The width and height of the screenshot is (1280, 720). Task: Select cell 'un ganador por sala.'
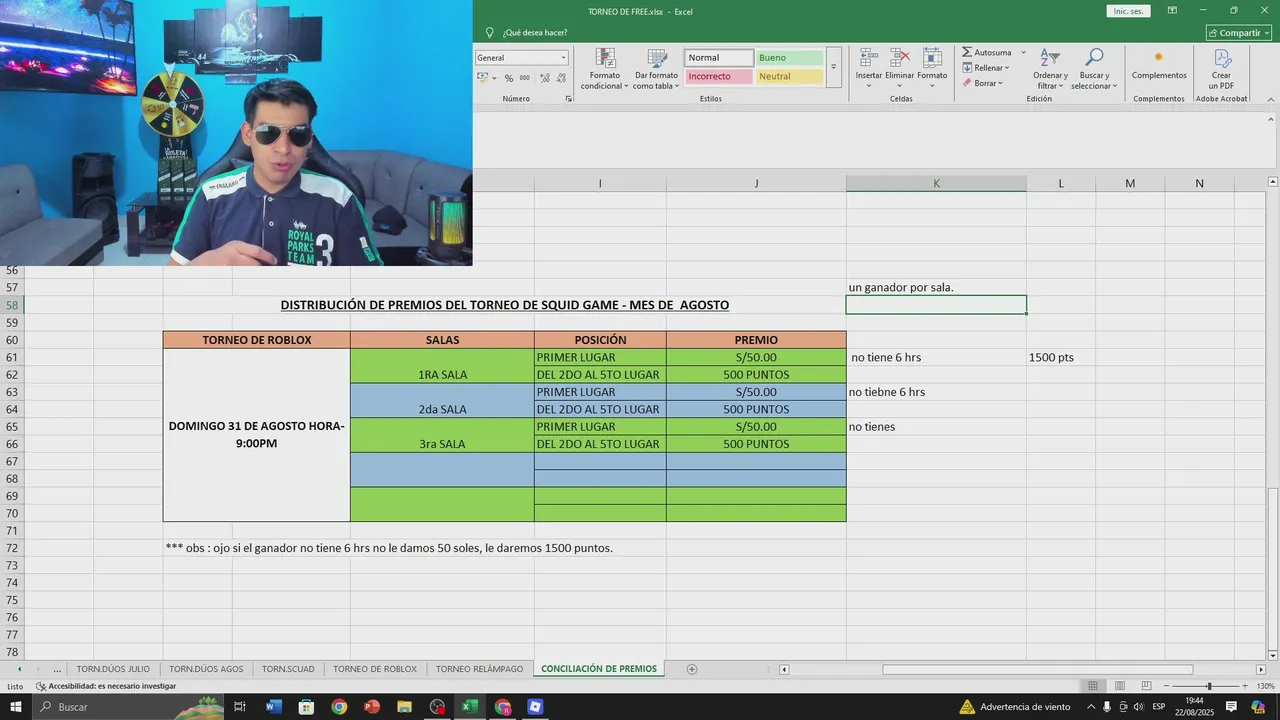point(936,288)
